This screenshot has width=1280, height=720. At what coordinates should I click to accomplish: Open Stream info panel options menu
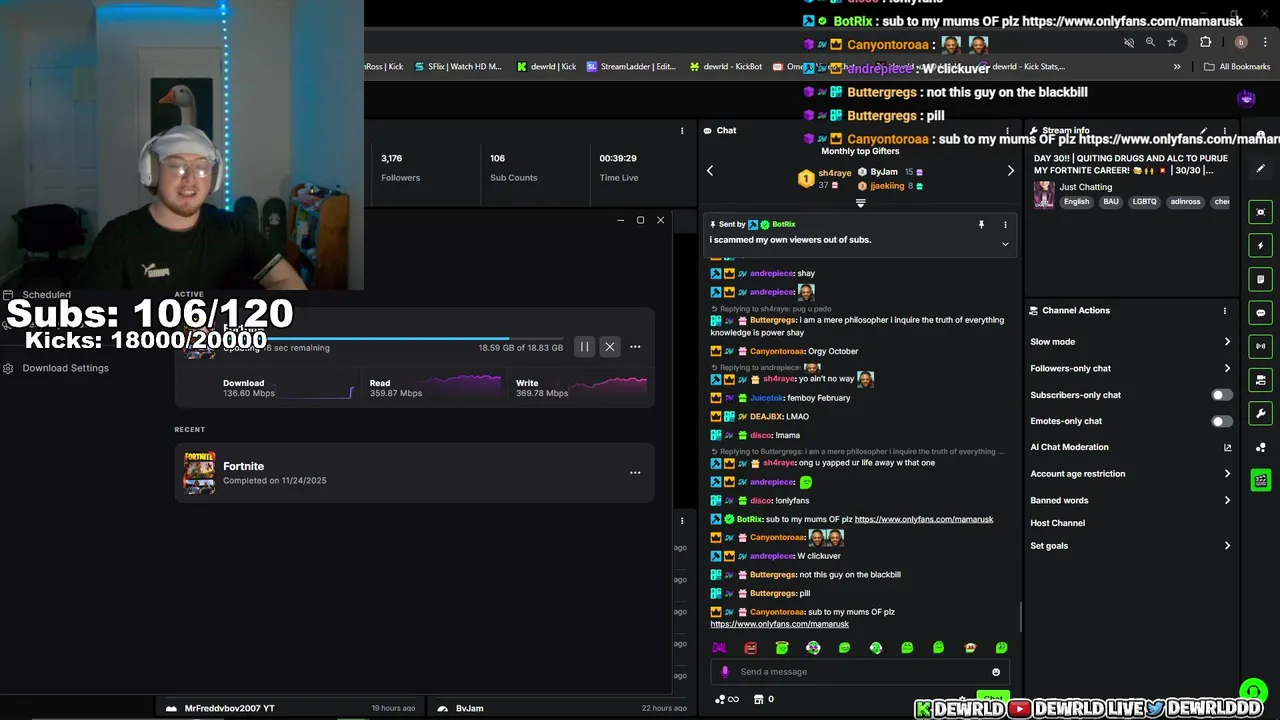click(x=1224, y=131)
